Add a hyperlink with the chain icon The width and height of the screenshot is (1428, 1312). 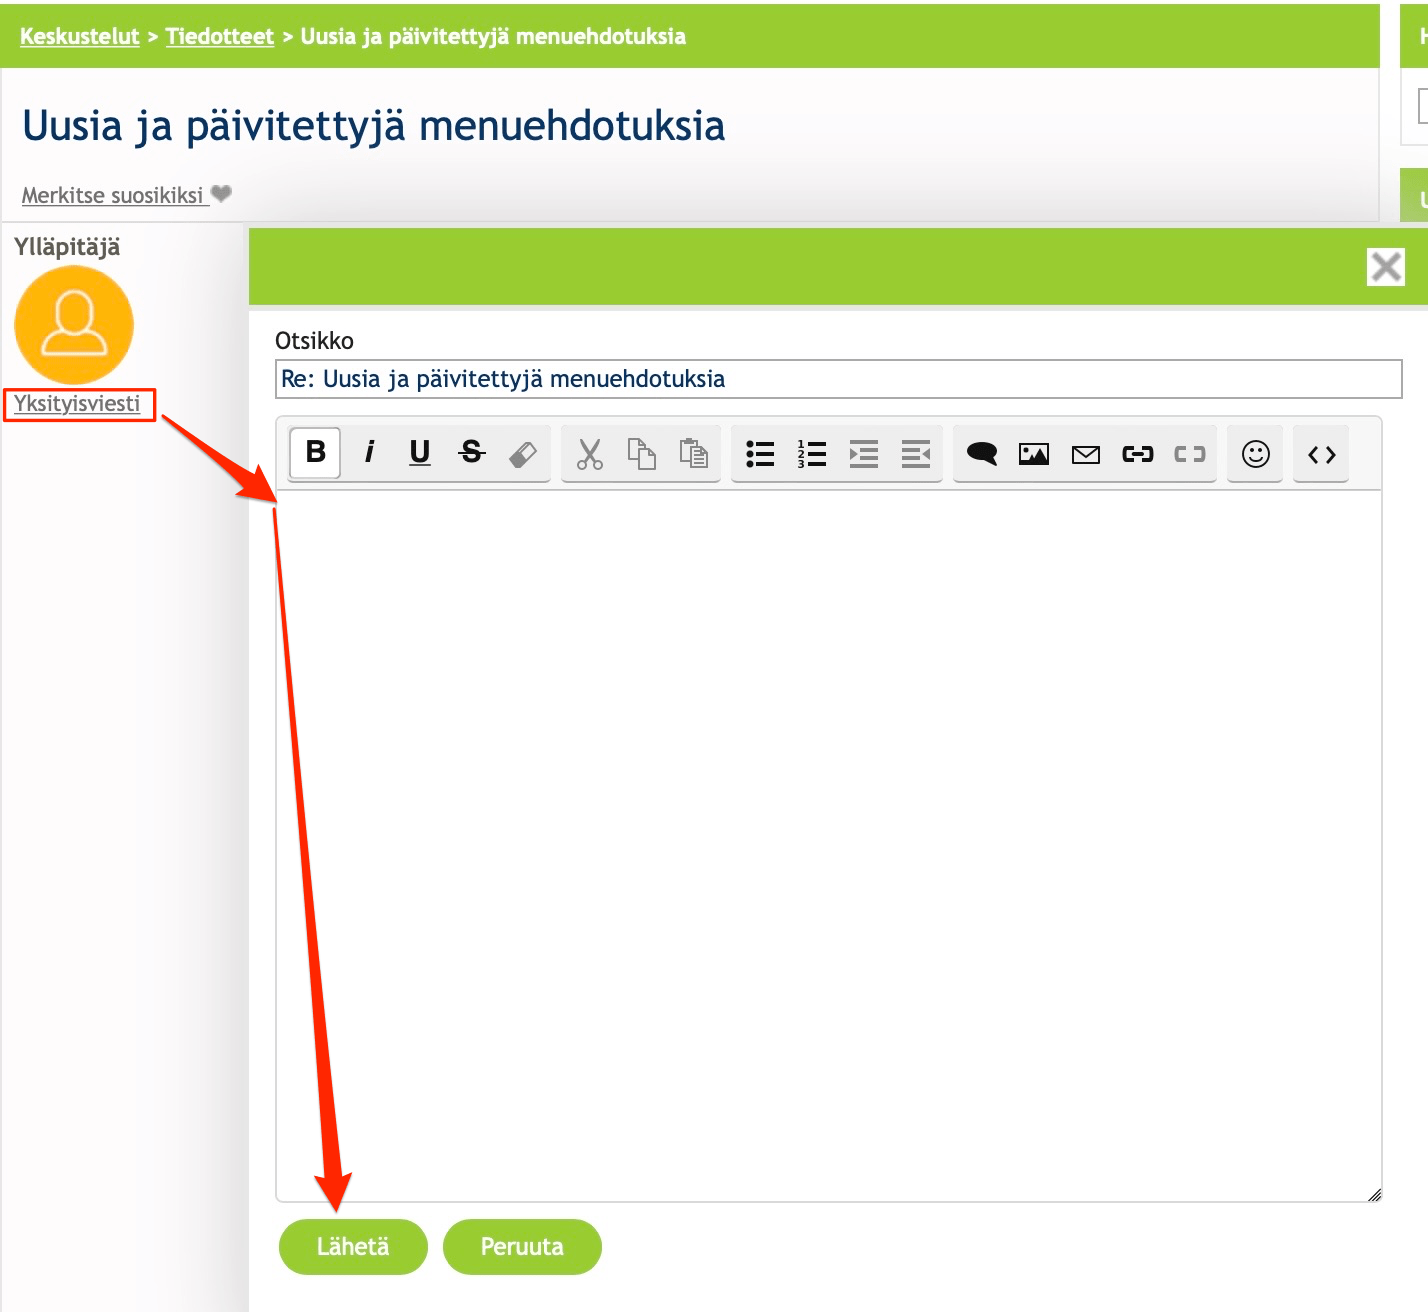tap(1137, 453)
